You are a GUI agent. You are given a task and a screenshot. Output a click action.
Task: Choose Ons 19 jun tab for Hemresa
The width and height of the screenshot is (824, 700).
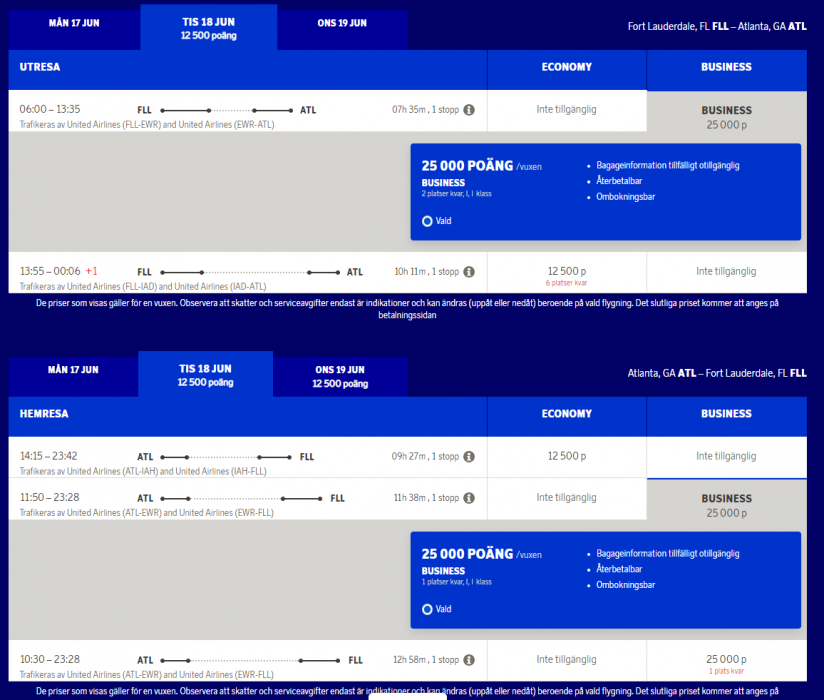(x=339, y=376)
